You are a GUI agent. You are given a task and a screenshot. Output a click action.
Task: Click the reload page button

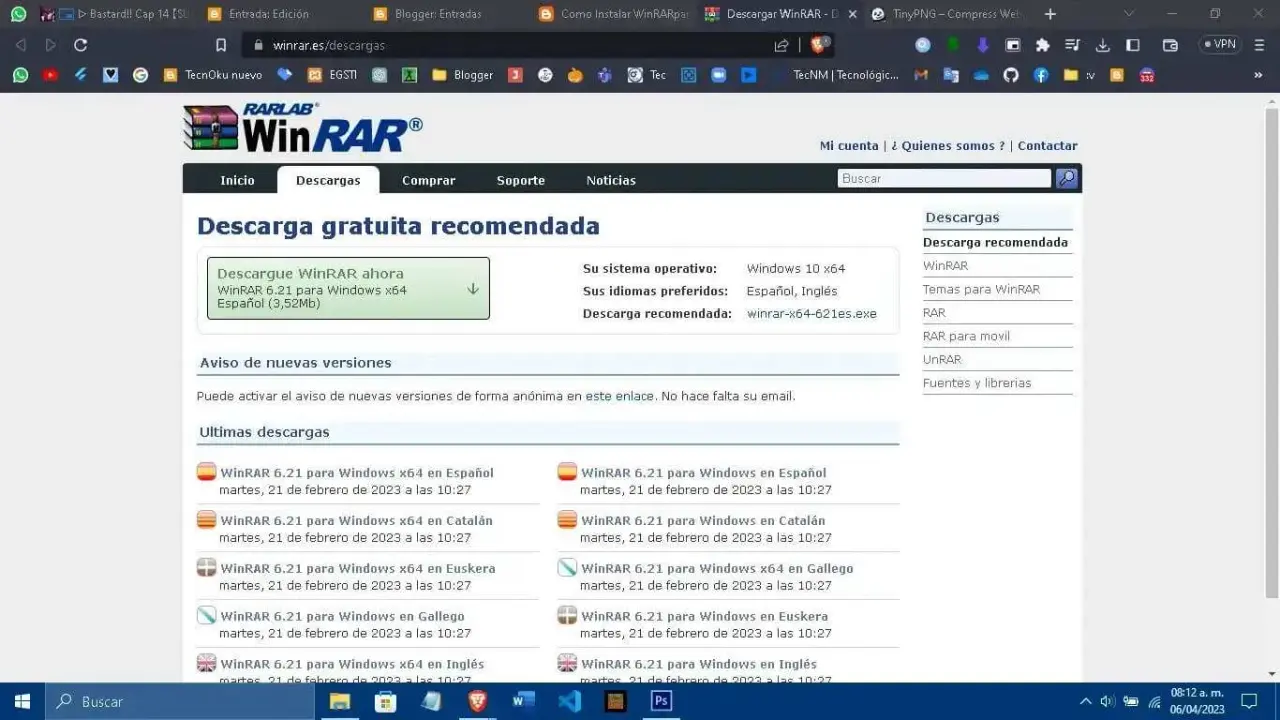(x=81, y=45)
